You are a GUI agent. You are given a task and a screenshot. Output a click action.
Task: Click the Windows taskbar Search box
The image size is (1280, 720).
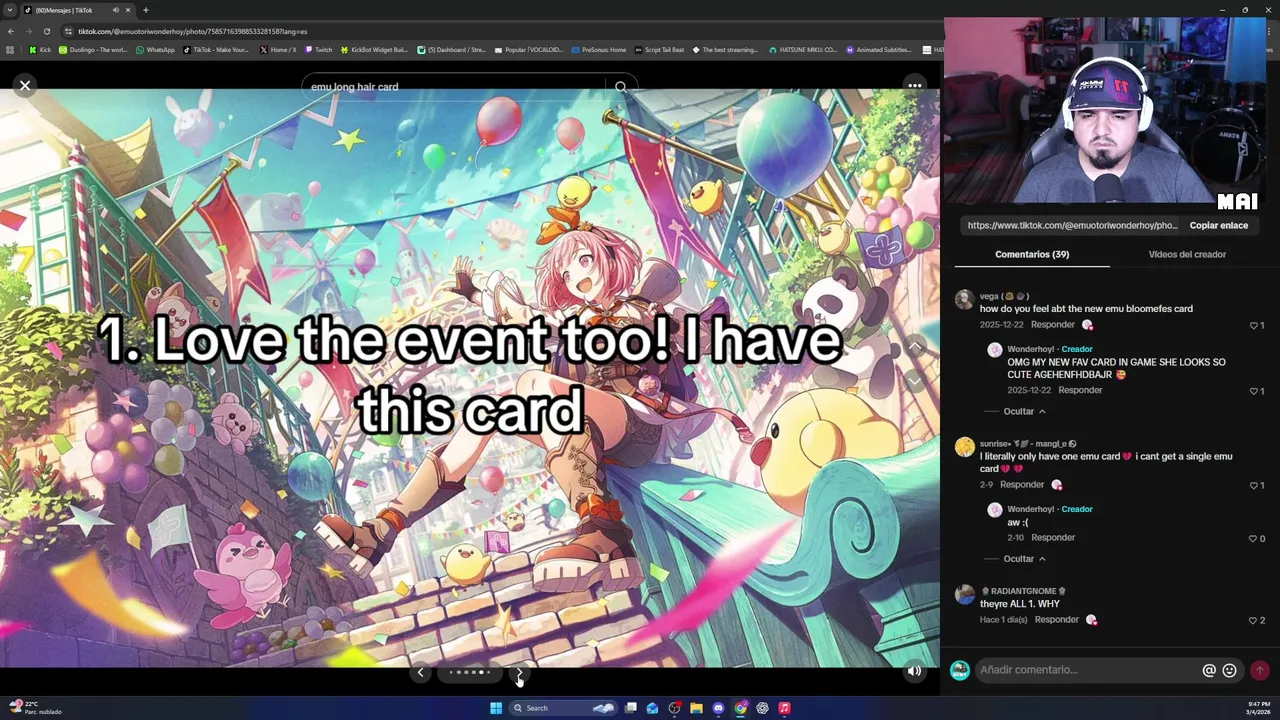(x=563, y=708)
